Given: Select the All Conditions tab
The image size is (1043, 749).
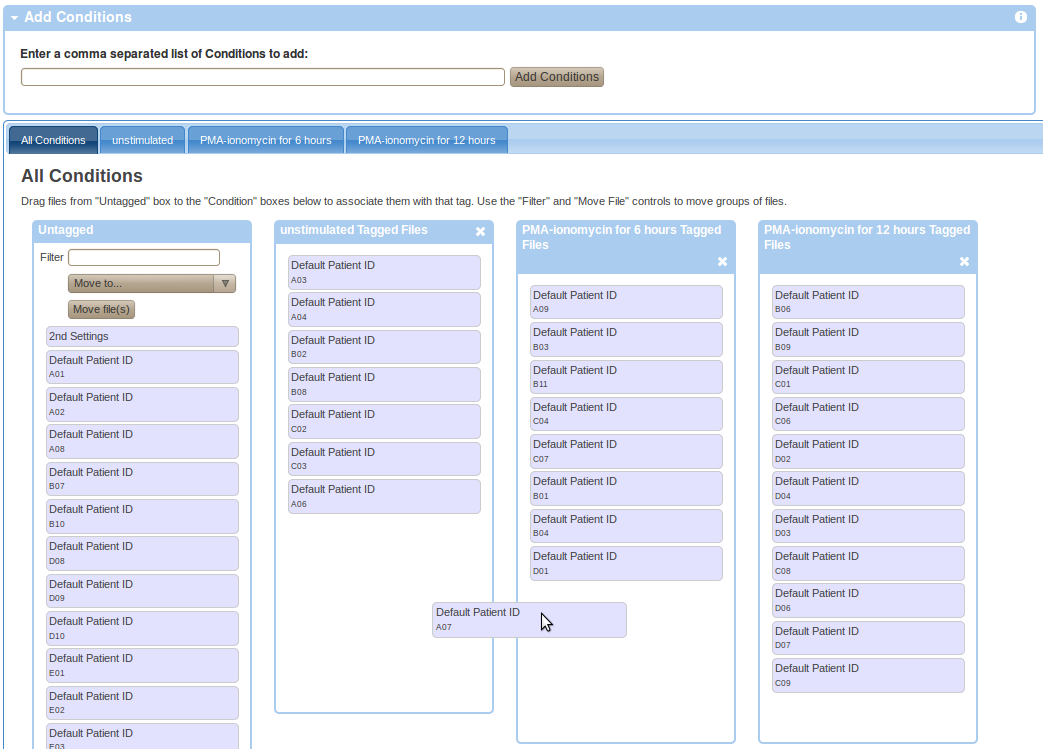Looking at the screenshot, I should pyautogui.click(x=52, y=140).
